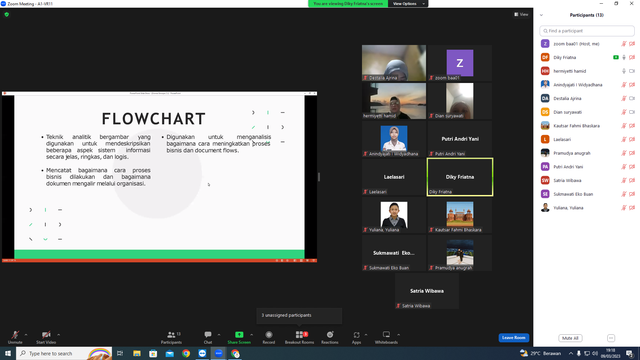The image size is (640, 360).
Task: Expand whiteboard options arrow beside Whiteboards
Action: tap(398, 335)
